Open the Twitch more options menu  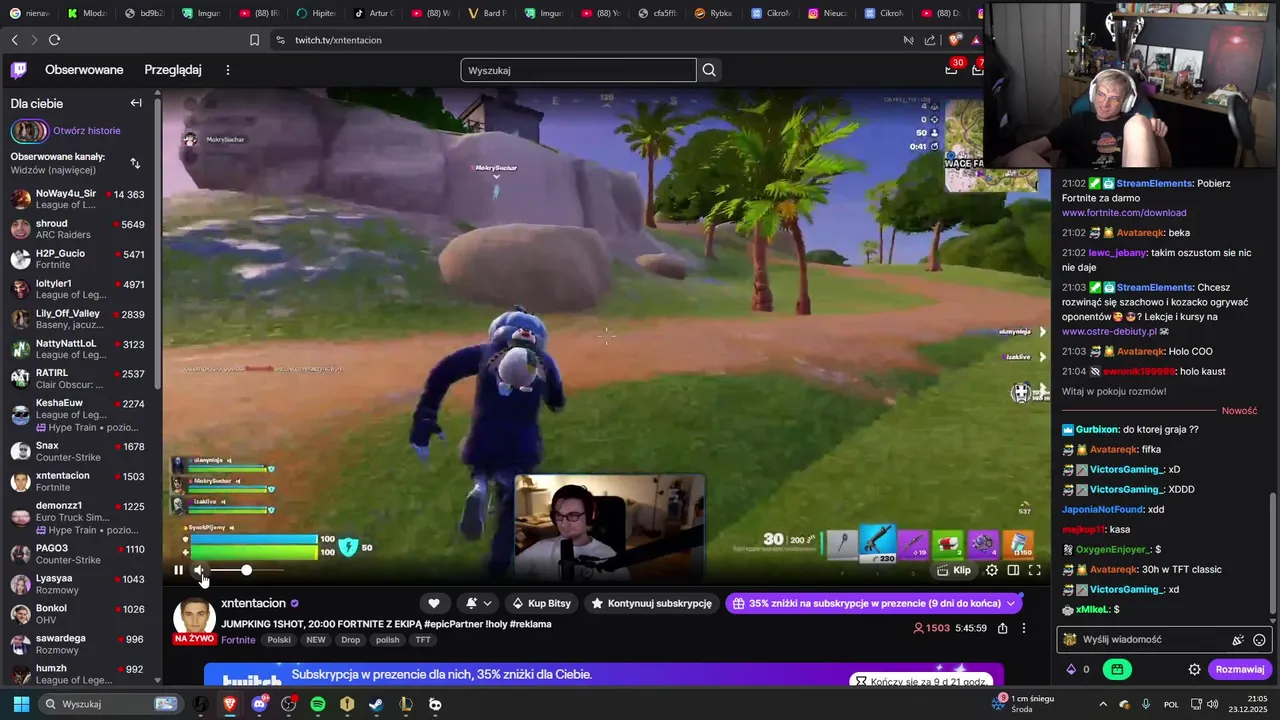(x=228, y=70)
